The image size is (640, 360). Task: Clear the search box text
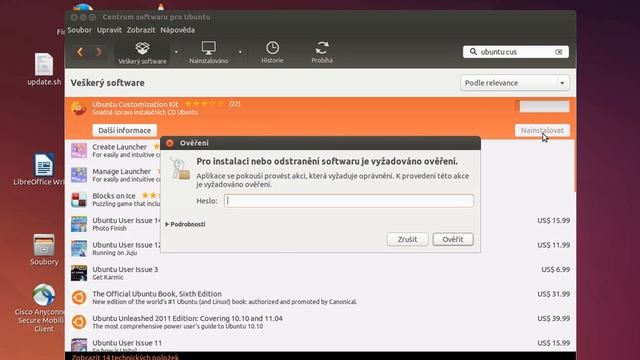coord(558,52)
